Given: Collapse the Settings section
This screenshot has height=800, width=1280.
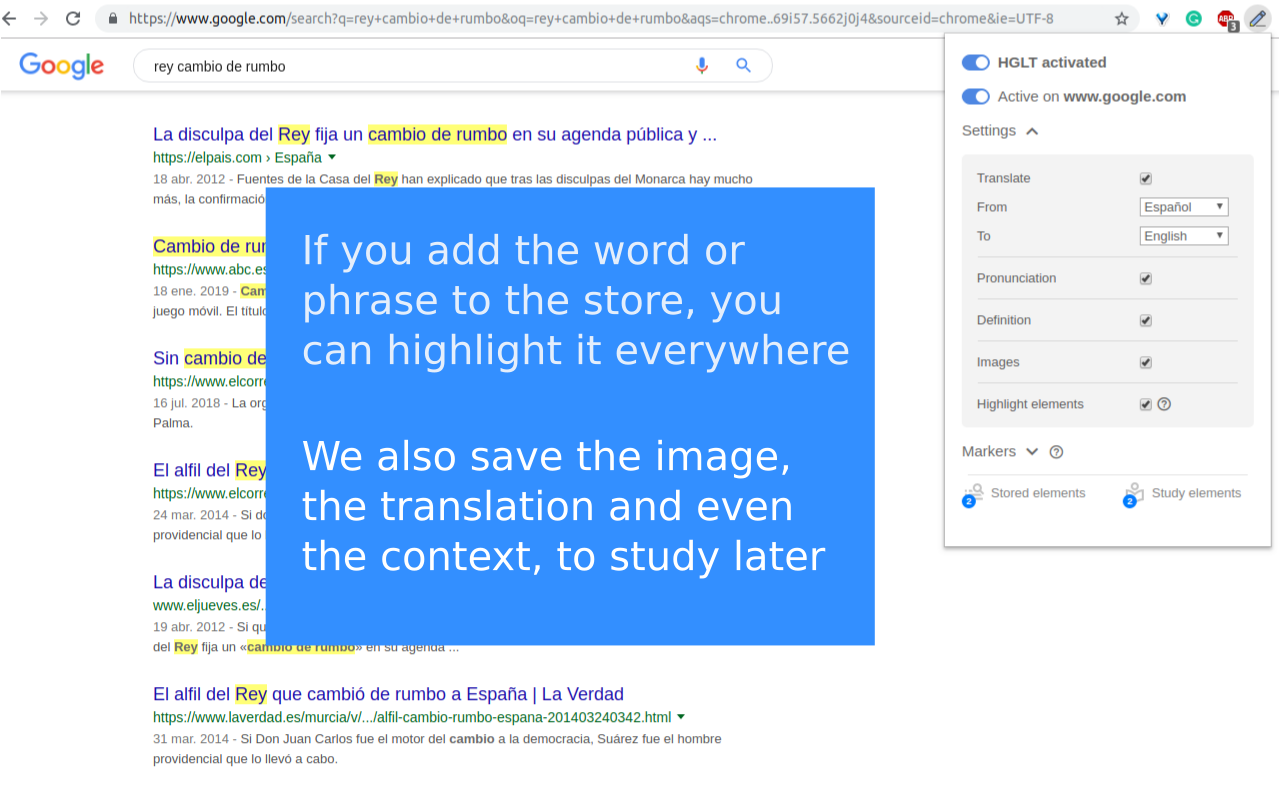Looking at the screenshot, I should tap(1000, 131).
